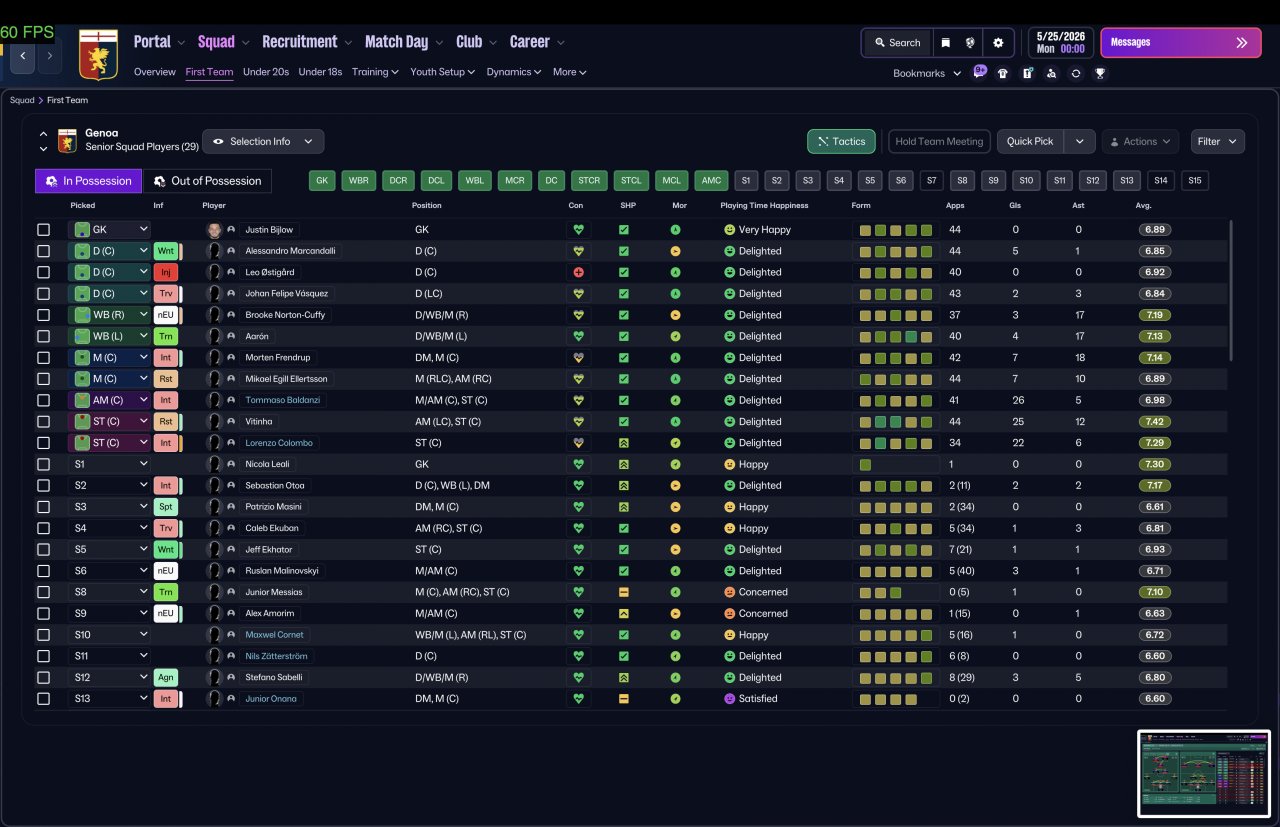Open the S1 picked dropdown for Nicola Leali
Image resolution: width=1280 pixels, height=827 pixels.
pos(109,464)
